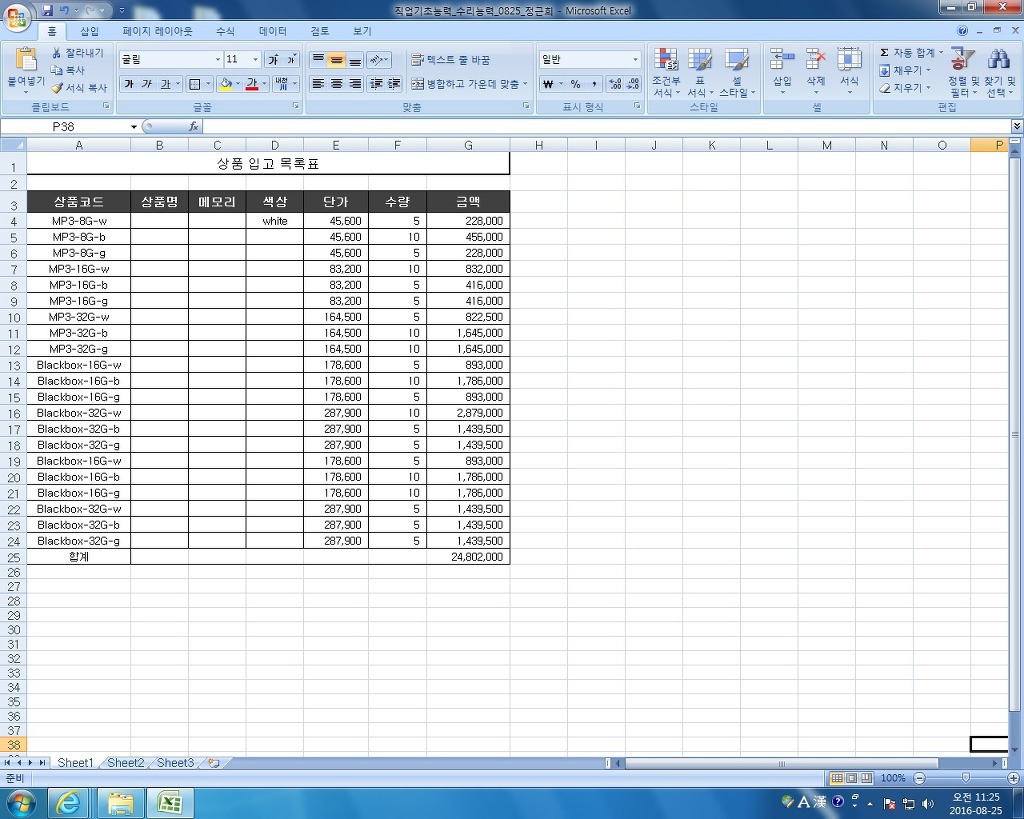Align text right
Screen dimensions: 1024x819
[355, 84]
